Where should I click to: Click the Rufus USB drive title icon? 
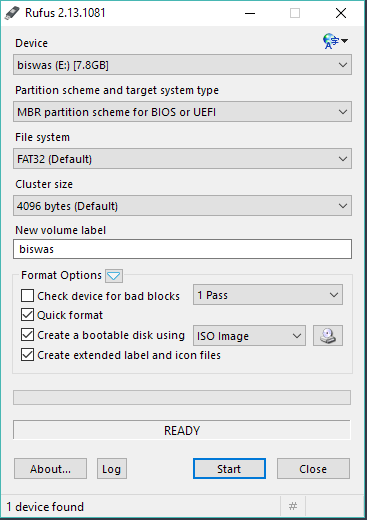click(x=12, y=13)
